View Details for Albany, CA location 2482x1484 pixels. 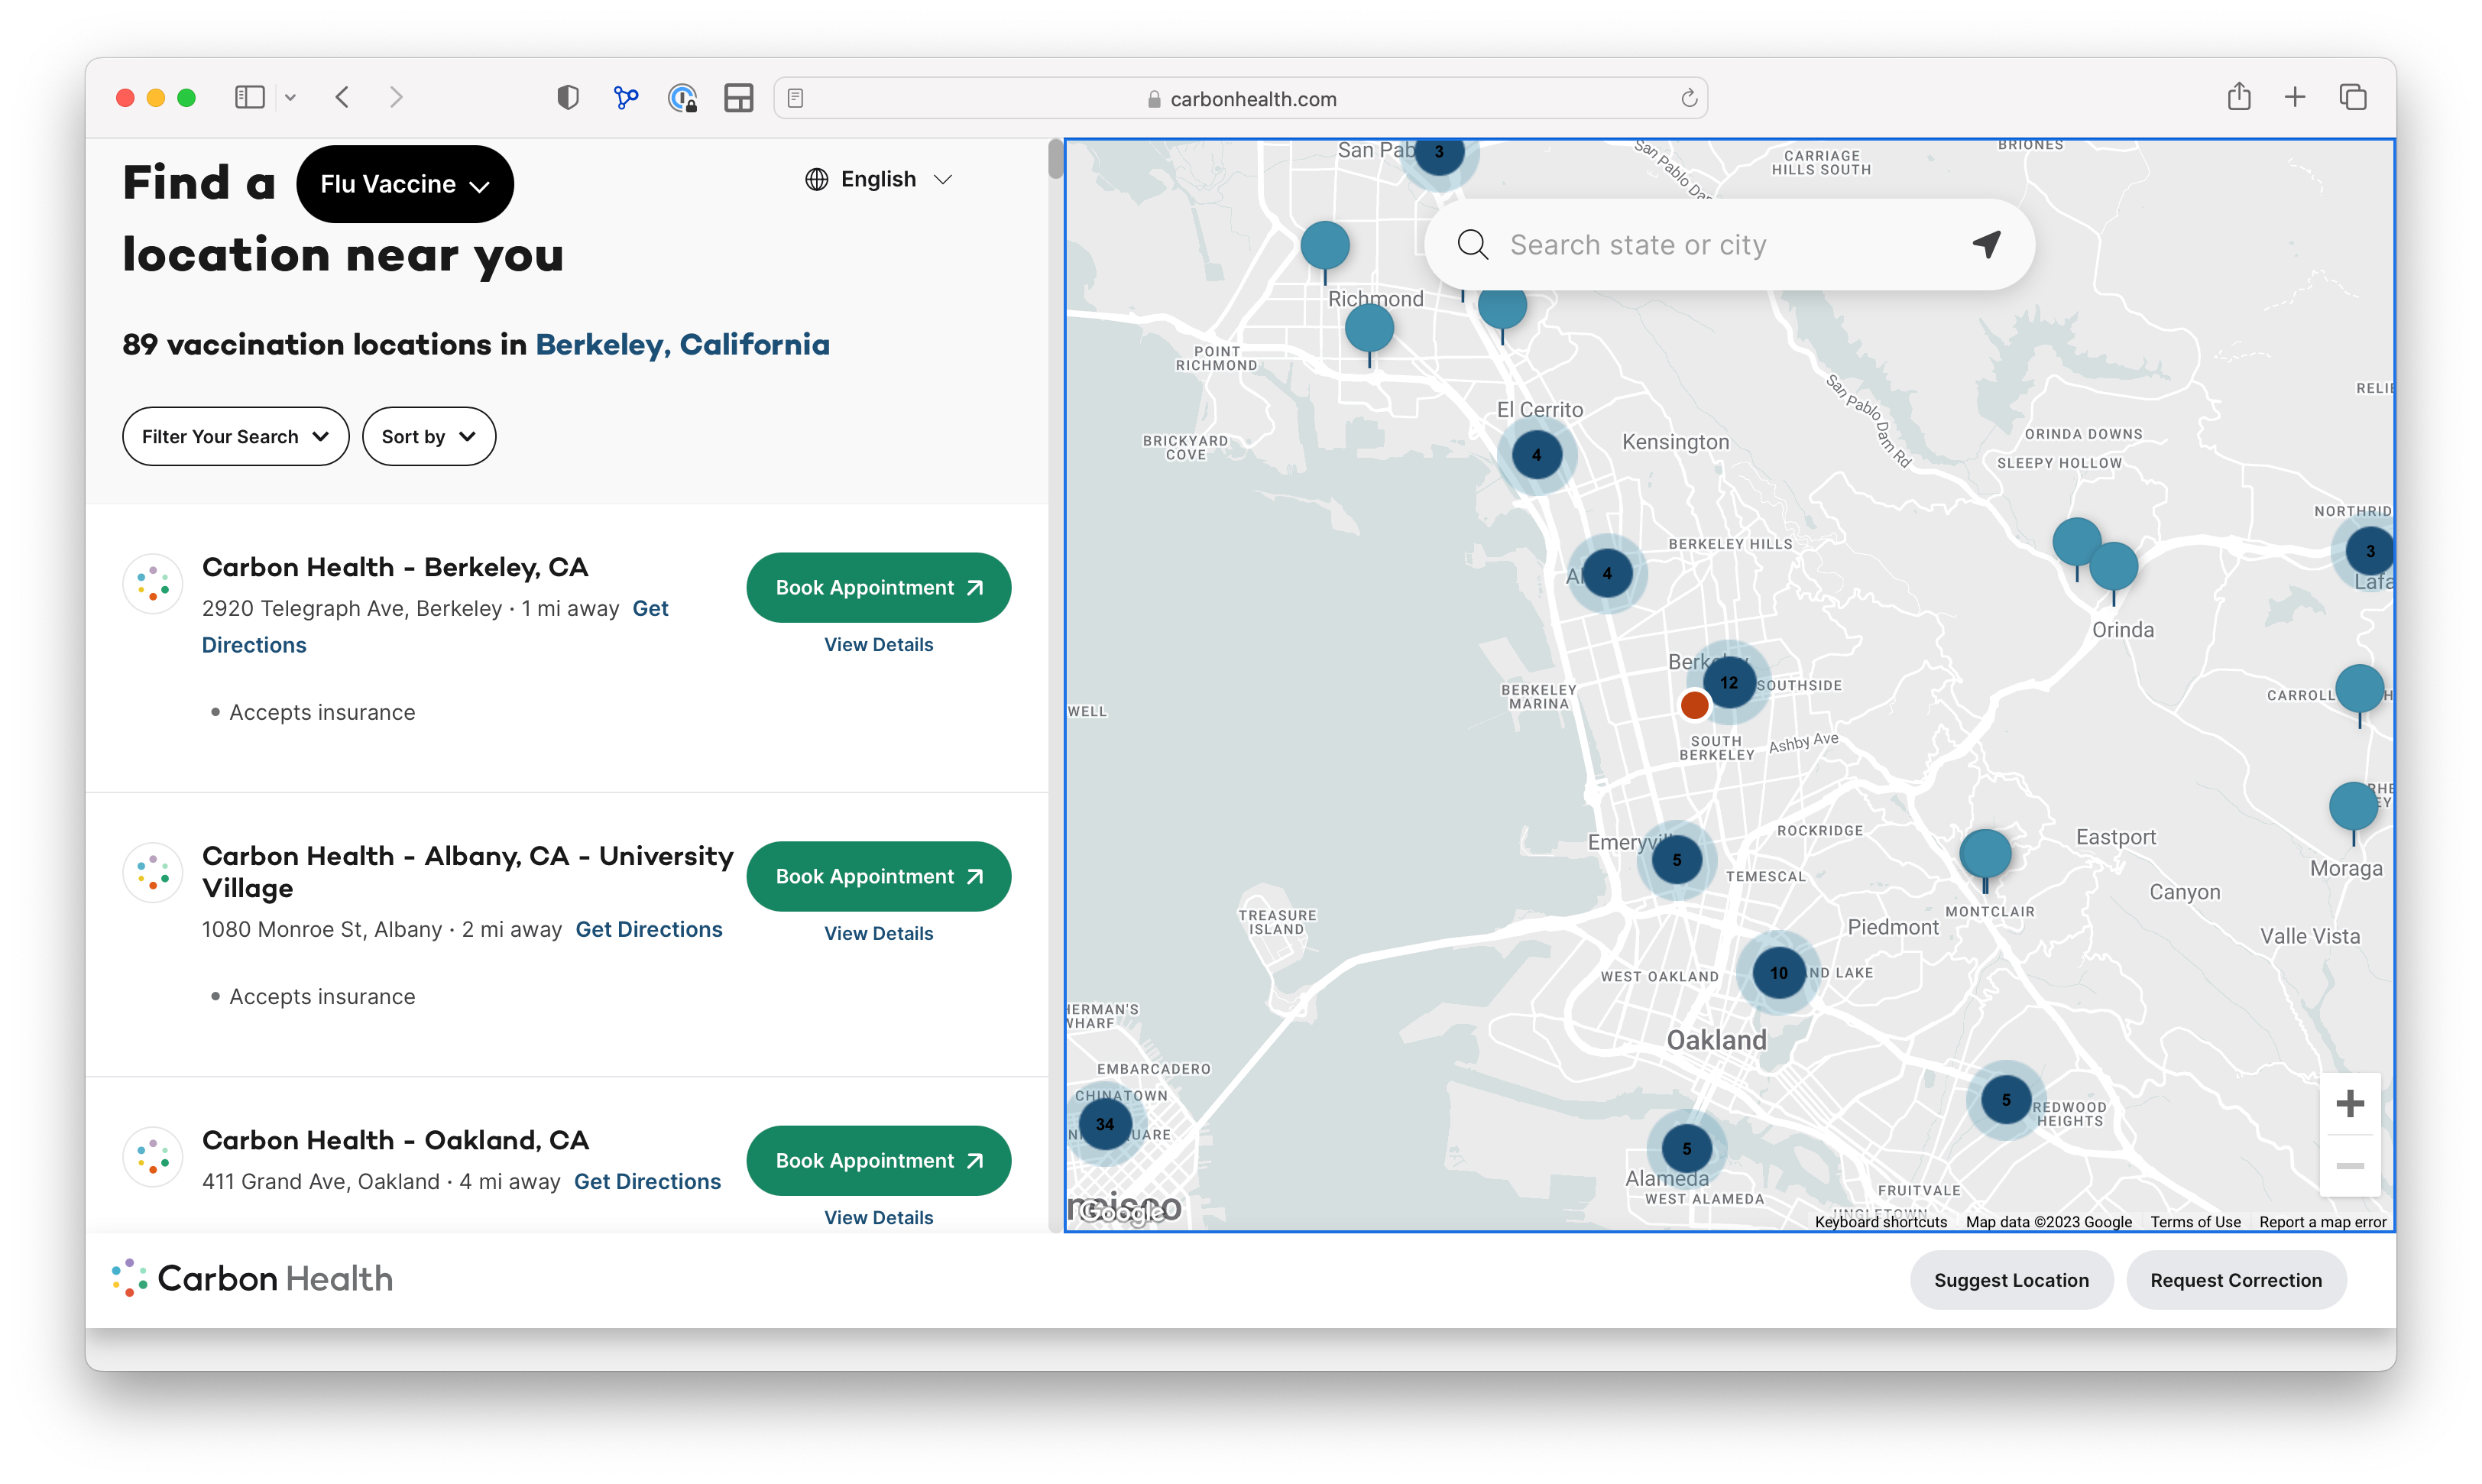pyautogui.click(x=878, y=933)
